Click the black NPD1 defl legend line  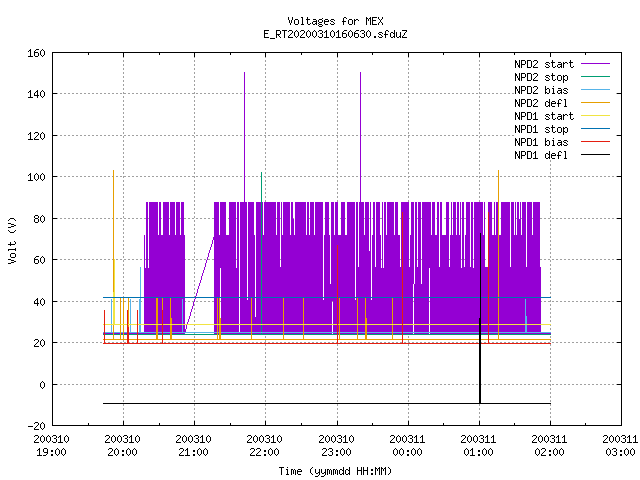(x=595, y=155)
